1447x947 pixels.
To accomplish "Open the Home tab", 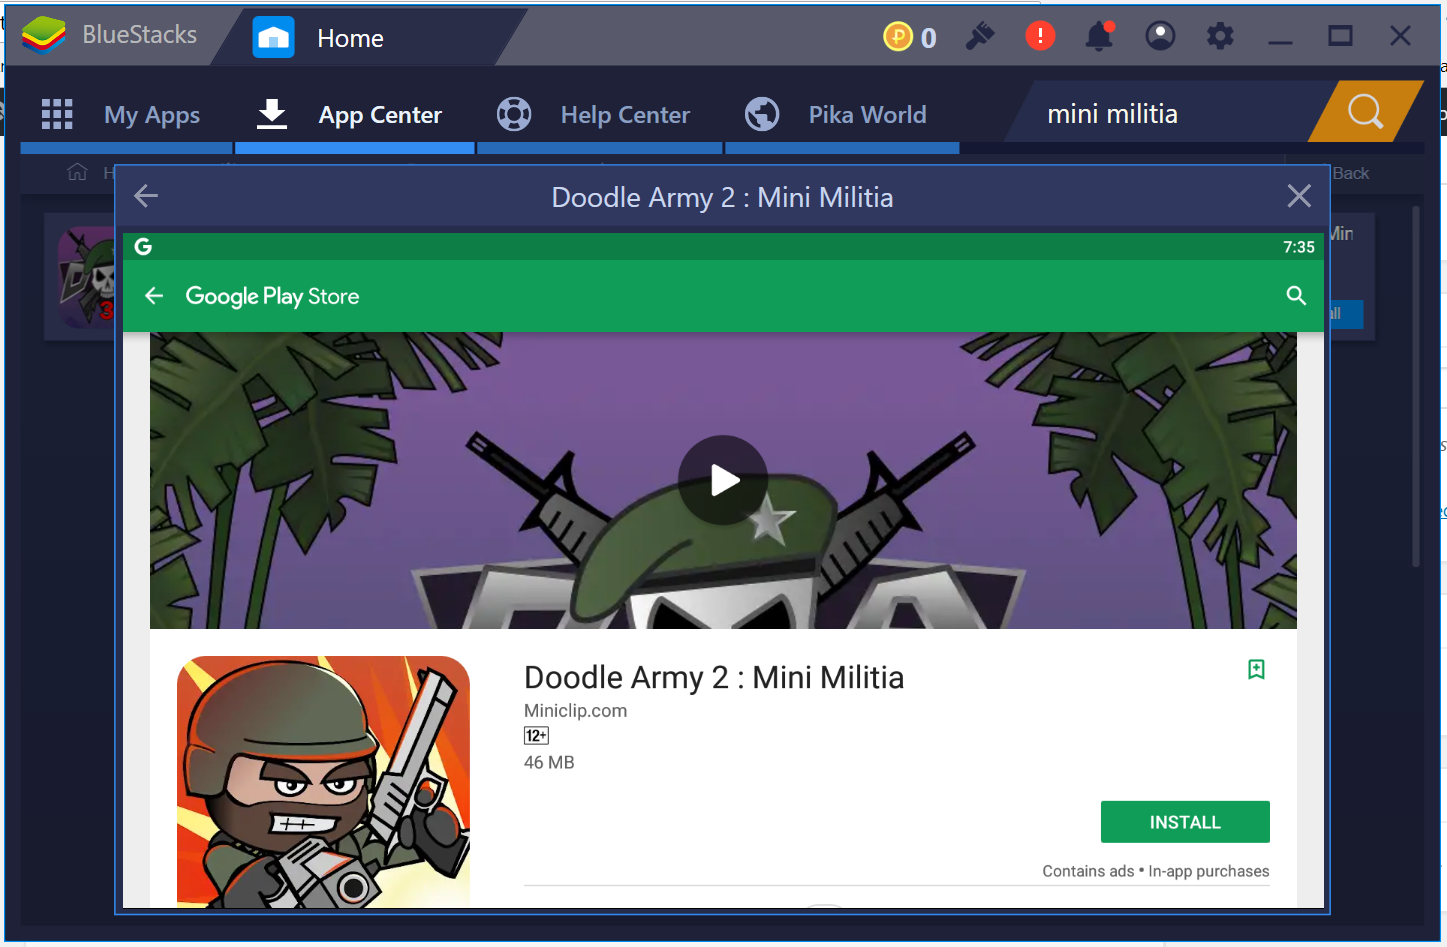I will pyautogui.click(x=350, y=38).
